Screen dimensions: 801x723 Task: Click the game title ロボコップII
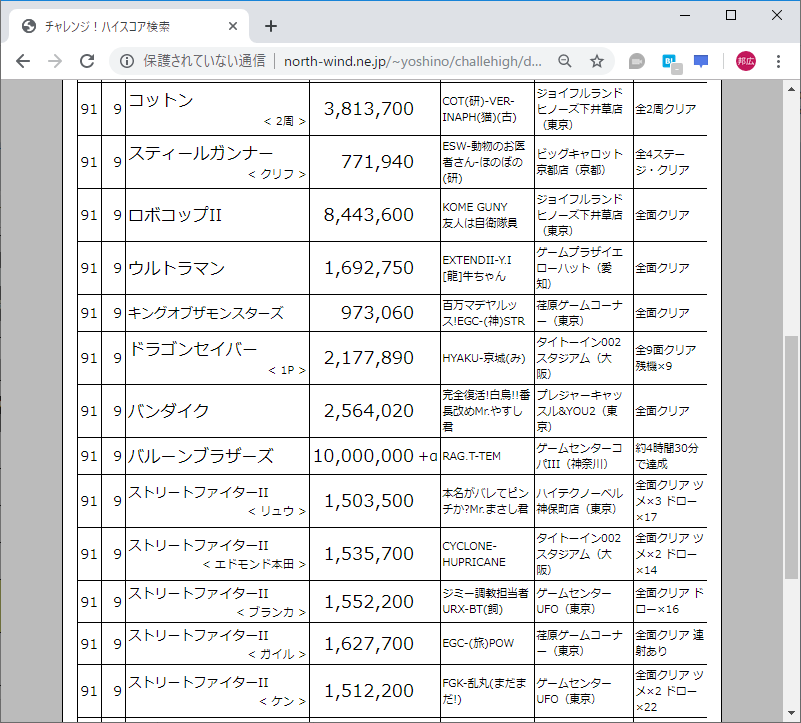tap(175, 215)
